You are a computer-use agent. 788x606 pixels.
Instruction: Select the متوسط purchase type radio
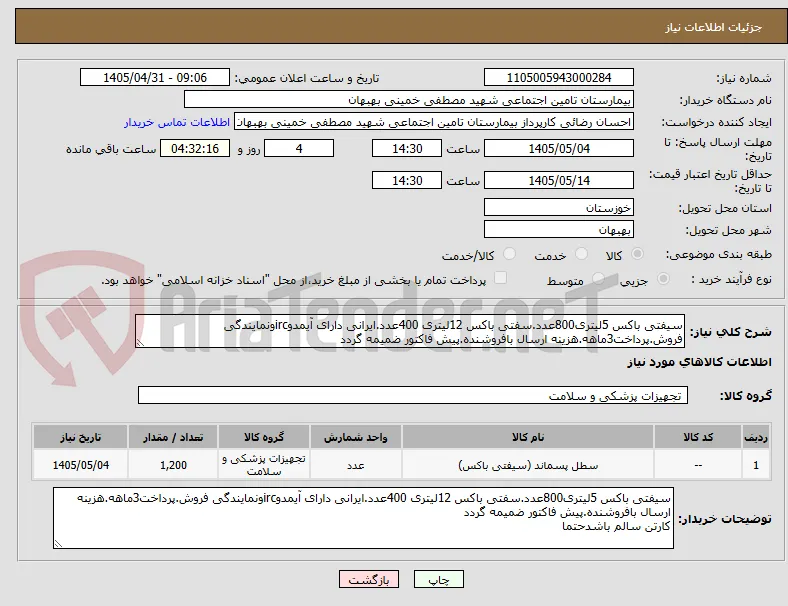(x=598, y=278)
